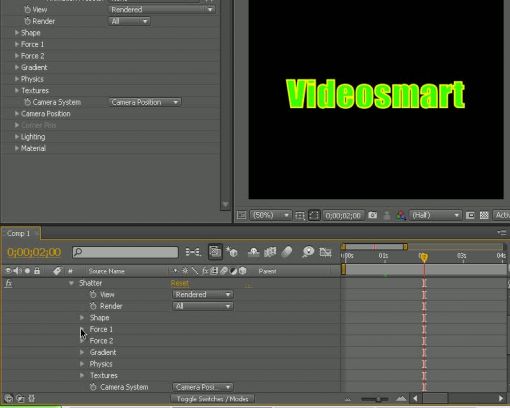
Task: Open Rendered View dropdown in Effect Controls
Action: pos(162,10)
